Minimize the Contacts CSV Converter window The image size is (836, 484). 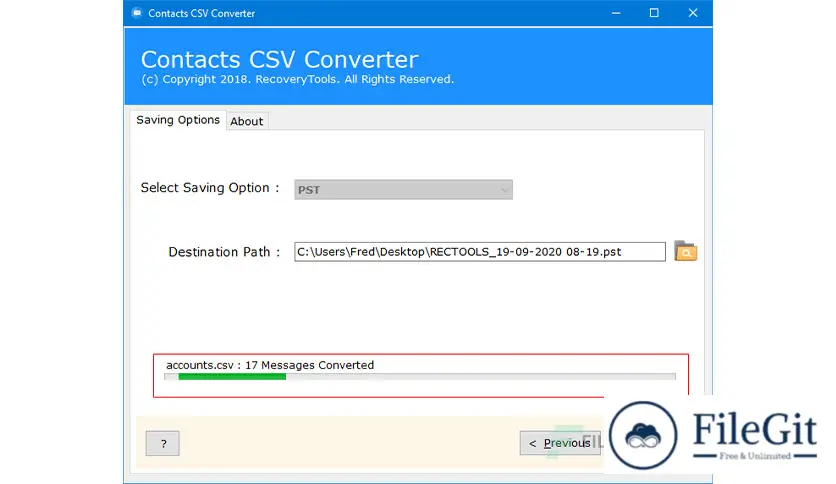point(616,13)
